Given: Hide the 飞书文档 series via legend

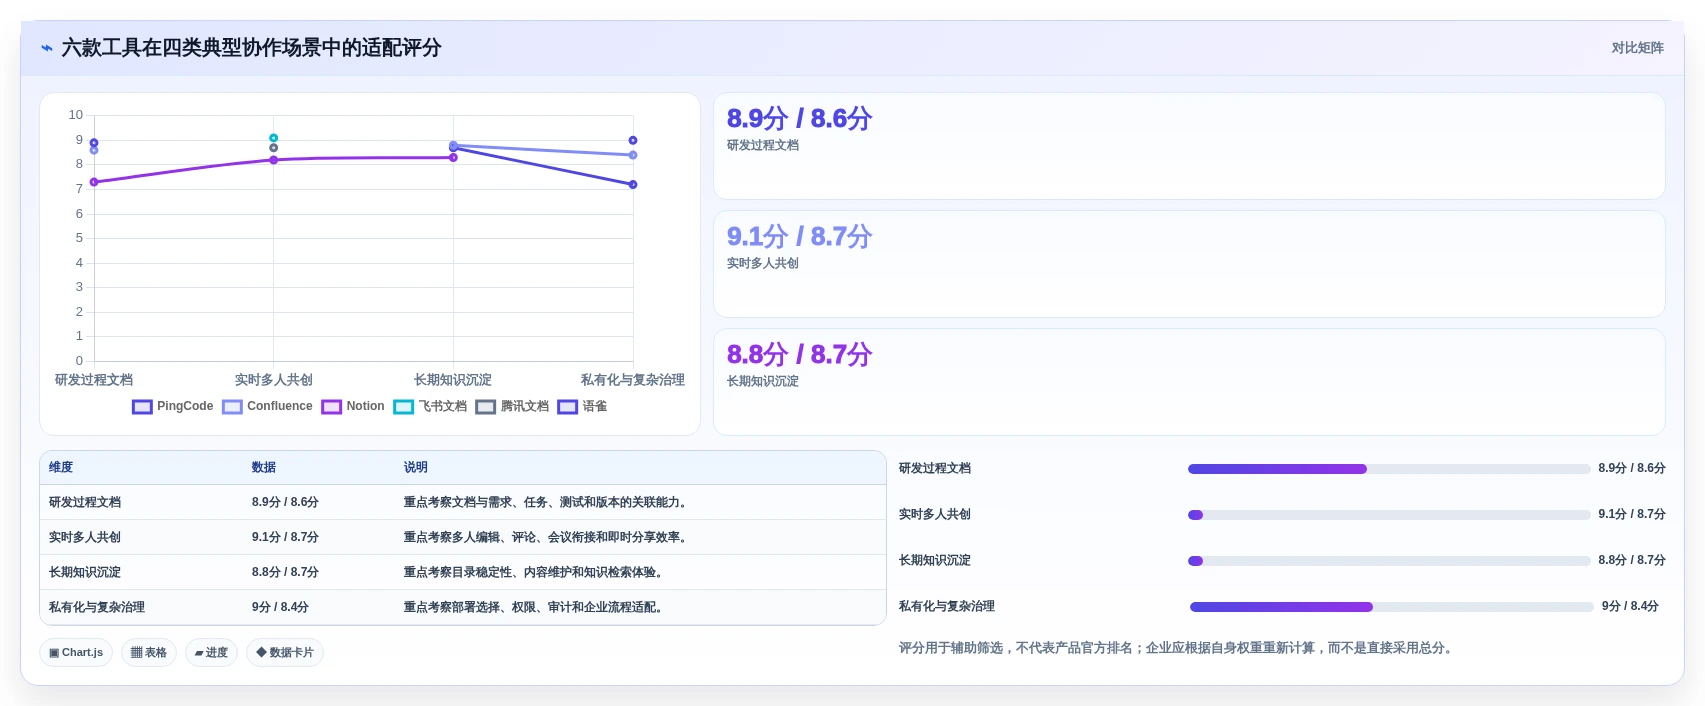Looking at the screenshot, I should coord(403,407).
